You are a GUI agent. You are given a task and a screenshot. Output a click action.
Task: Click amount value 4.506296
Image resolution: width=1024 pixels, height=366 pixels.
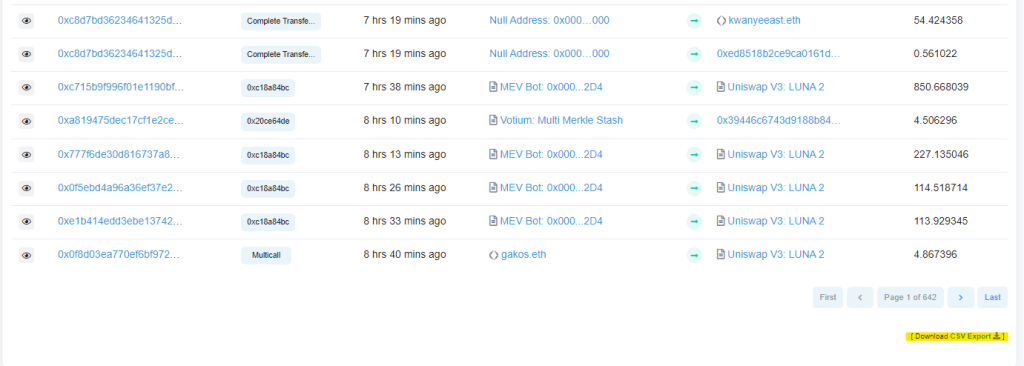click(935, 120)
